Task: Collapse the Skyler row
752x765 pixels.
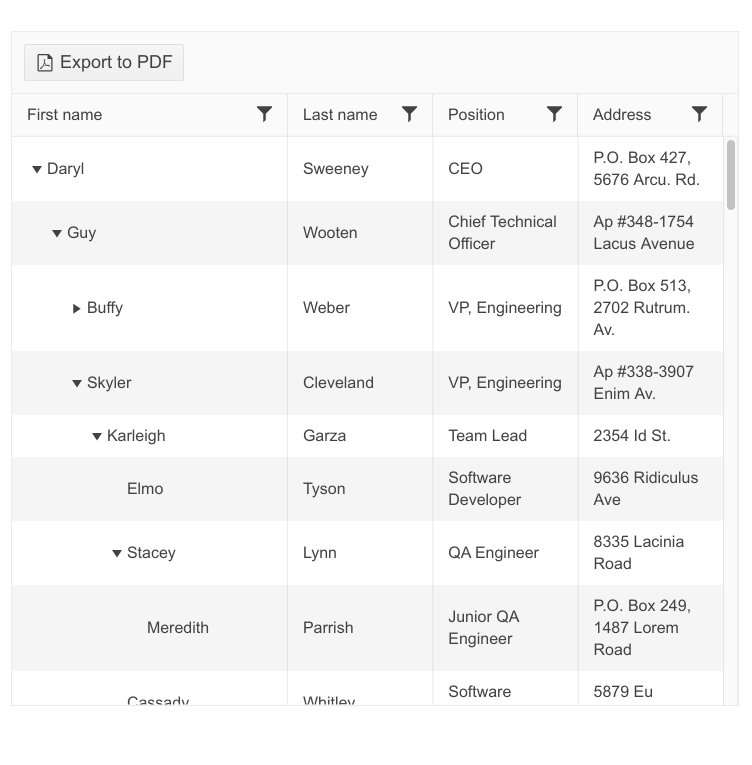Action: [x=77, y=383]
